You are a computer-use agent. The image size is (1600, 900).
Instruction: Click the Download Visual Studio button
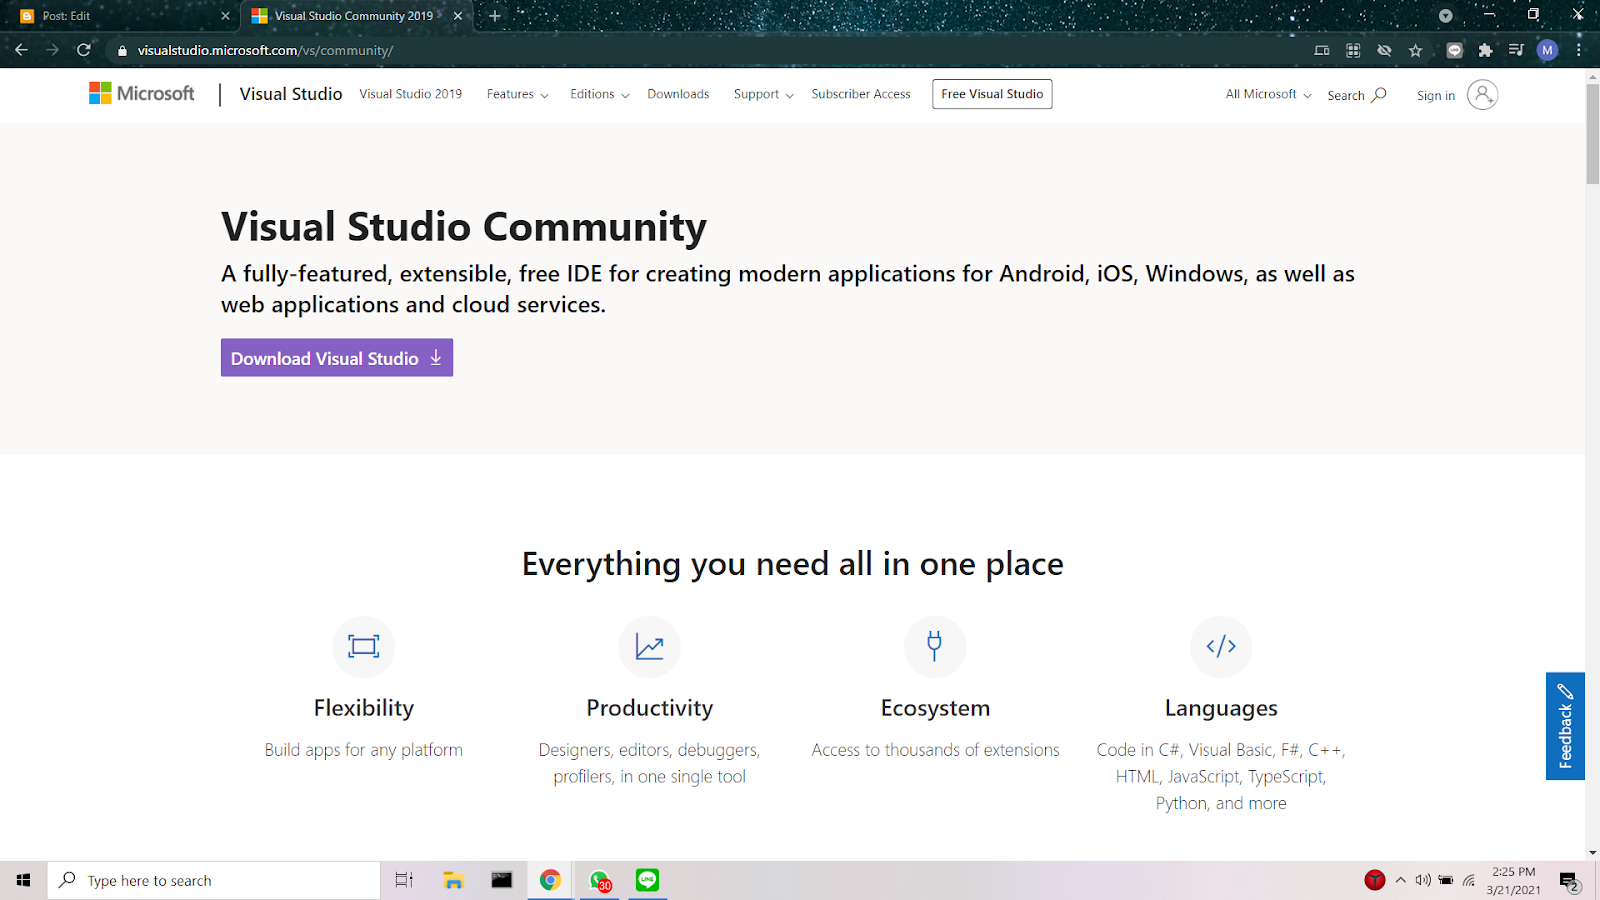pyautogui.click(x=337, y=357)
